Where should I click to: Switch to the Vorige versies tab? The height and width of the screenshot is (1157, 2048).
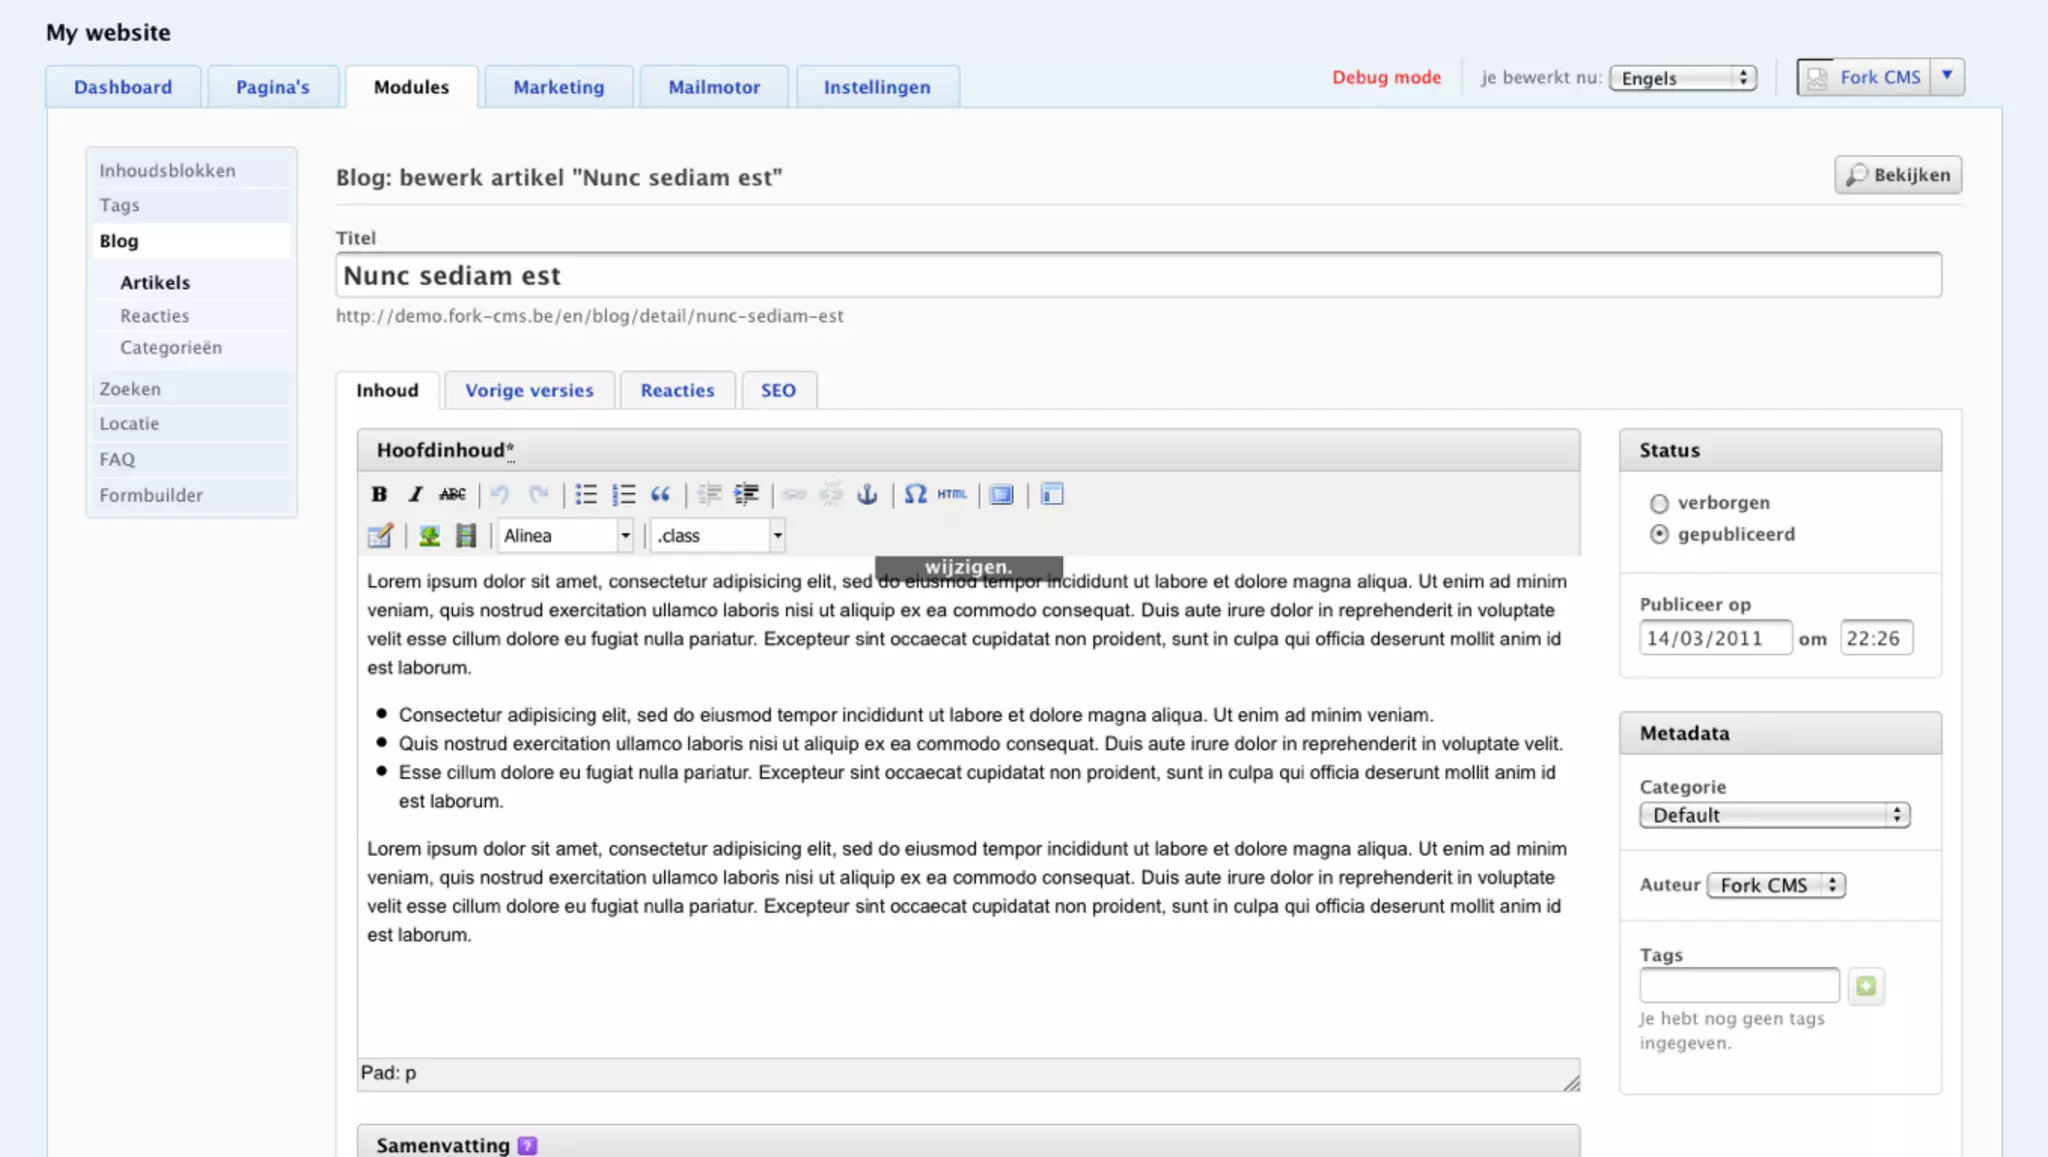[x=529, y=391]
